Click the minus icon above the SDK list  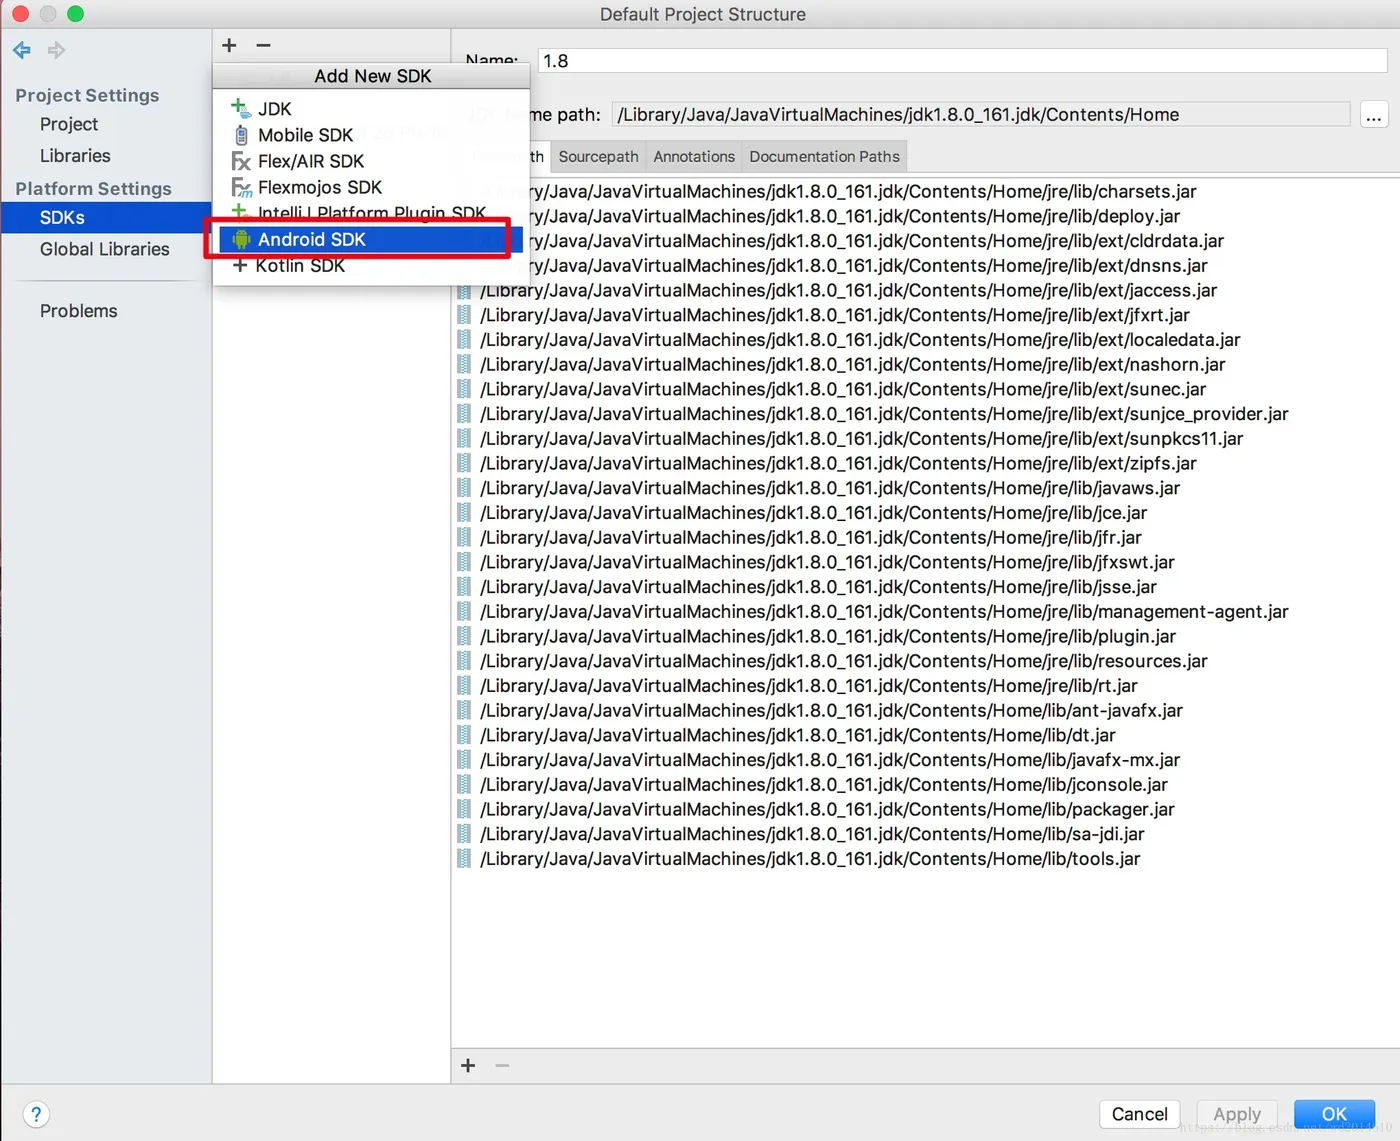pyautogui.click(x=263, y=45)
